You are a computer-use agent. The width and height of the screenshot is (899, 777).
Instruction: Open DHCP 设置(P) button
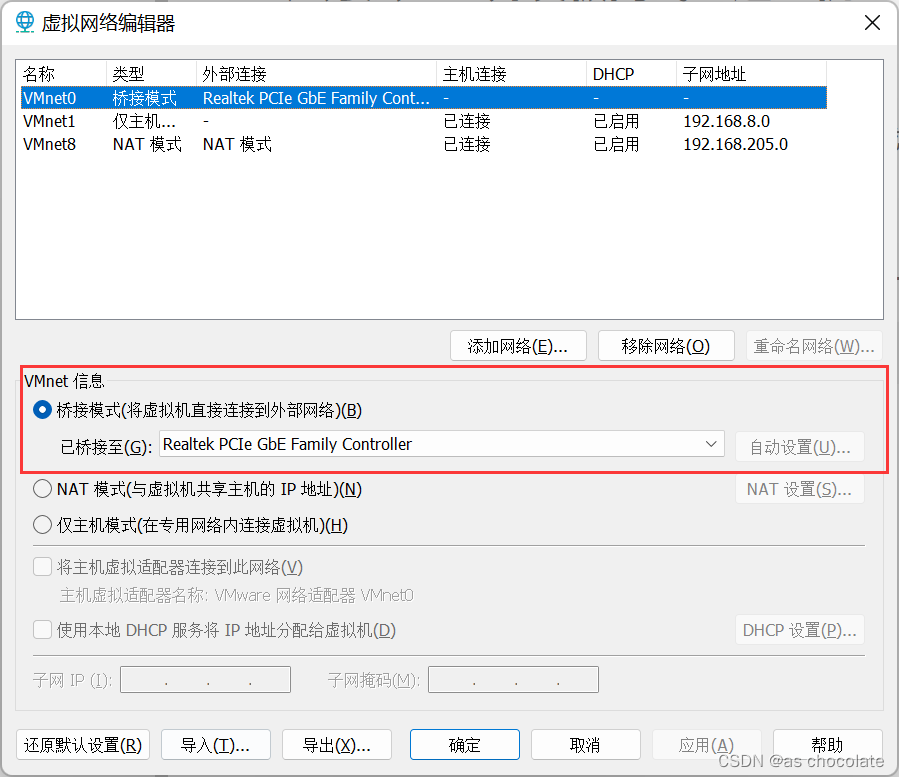[800, 630]
